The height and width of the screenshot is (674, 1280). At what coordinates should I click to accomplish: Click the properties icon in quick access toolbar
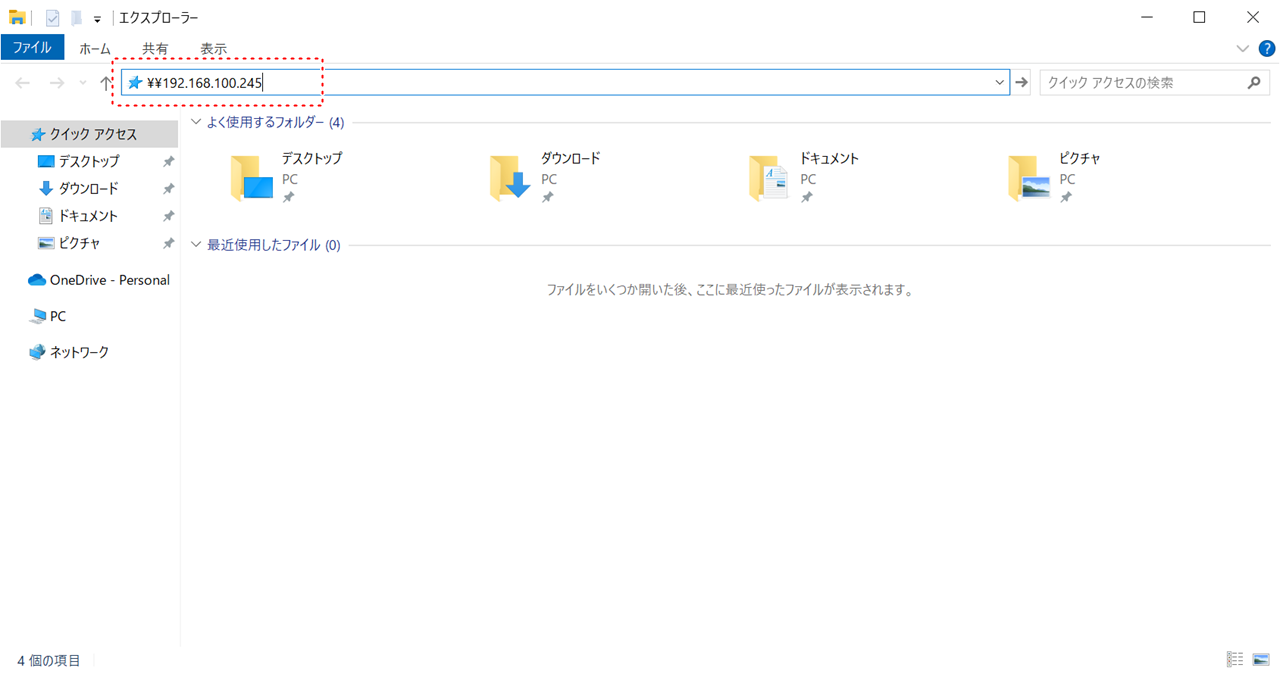[x=53, y=18]
